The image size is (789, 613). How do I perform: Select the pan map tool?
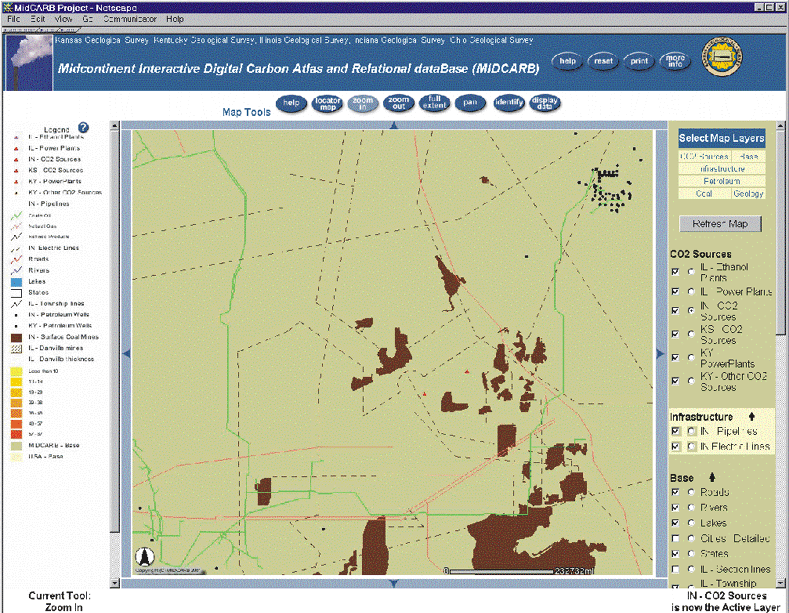pos(470,103)
